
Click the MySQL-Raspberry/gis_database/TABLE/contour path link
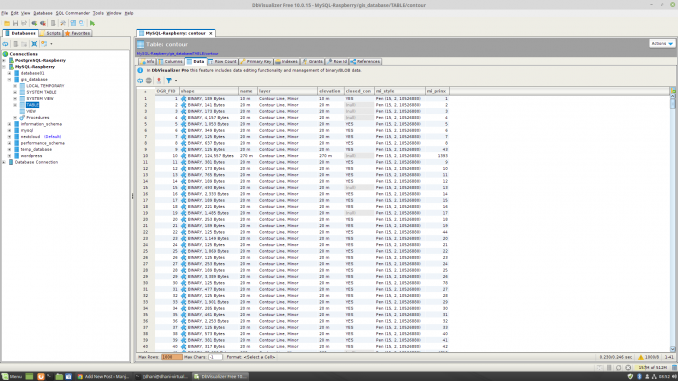(177, 53)
